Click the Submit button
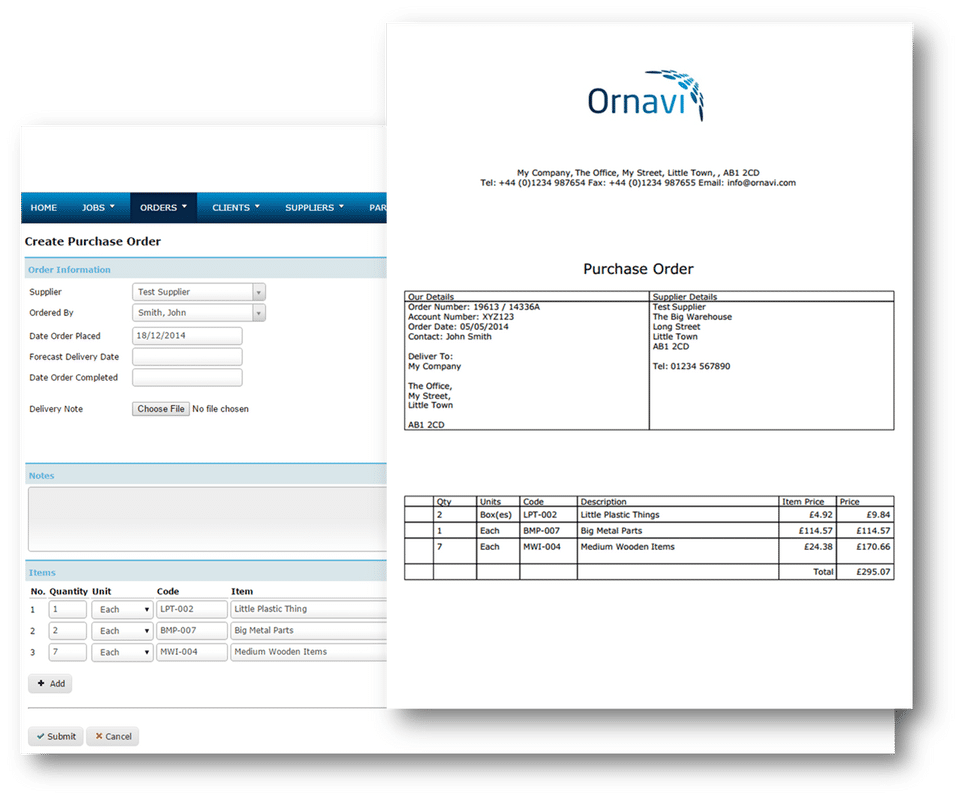The height and width of the screenshot is (797, 960). click(56, 736)
